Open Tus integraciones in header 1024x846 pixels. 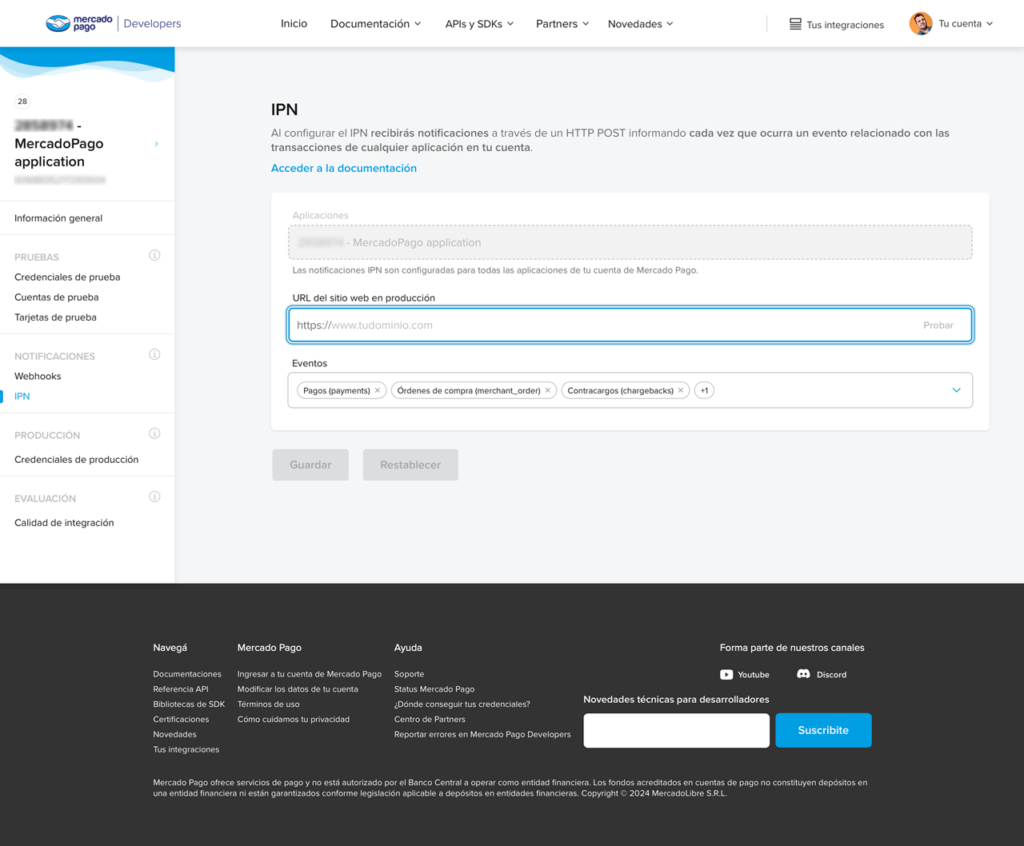click(x=837, y=24)
